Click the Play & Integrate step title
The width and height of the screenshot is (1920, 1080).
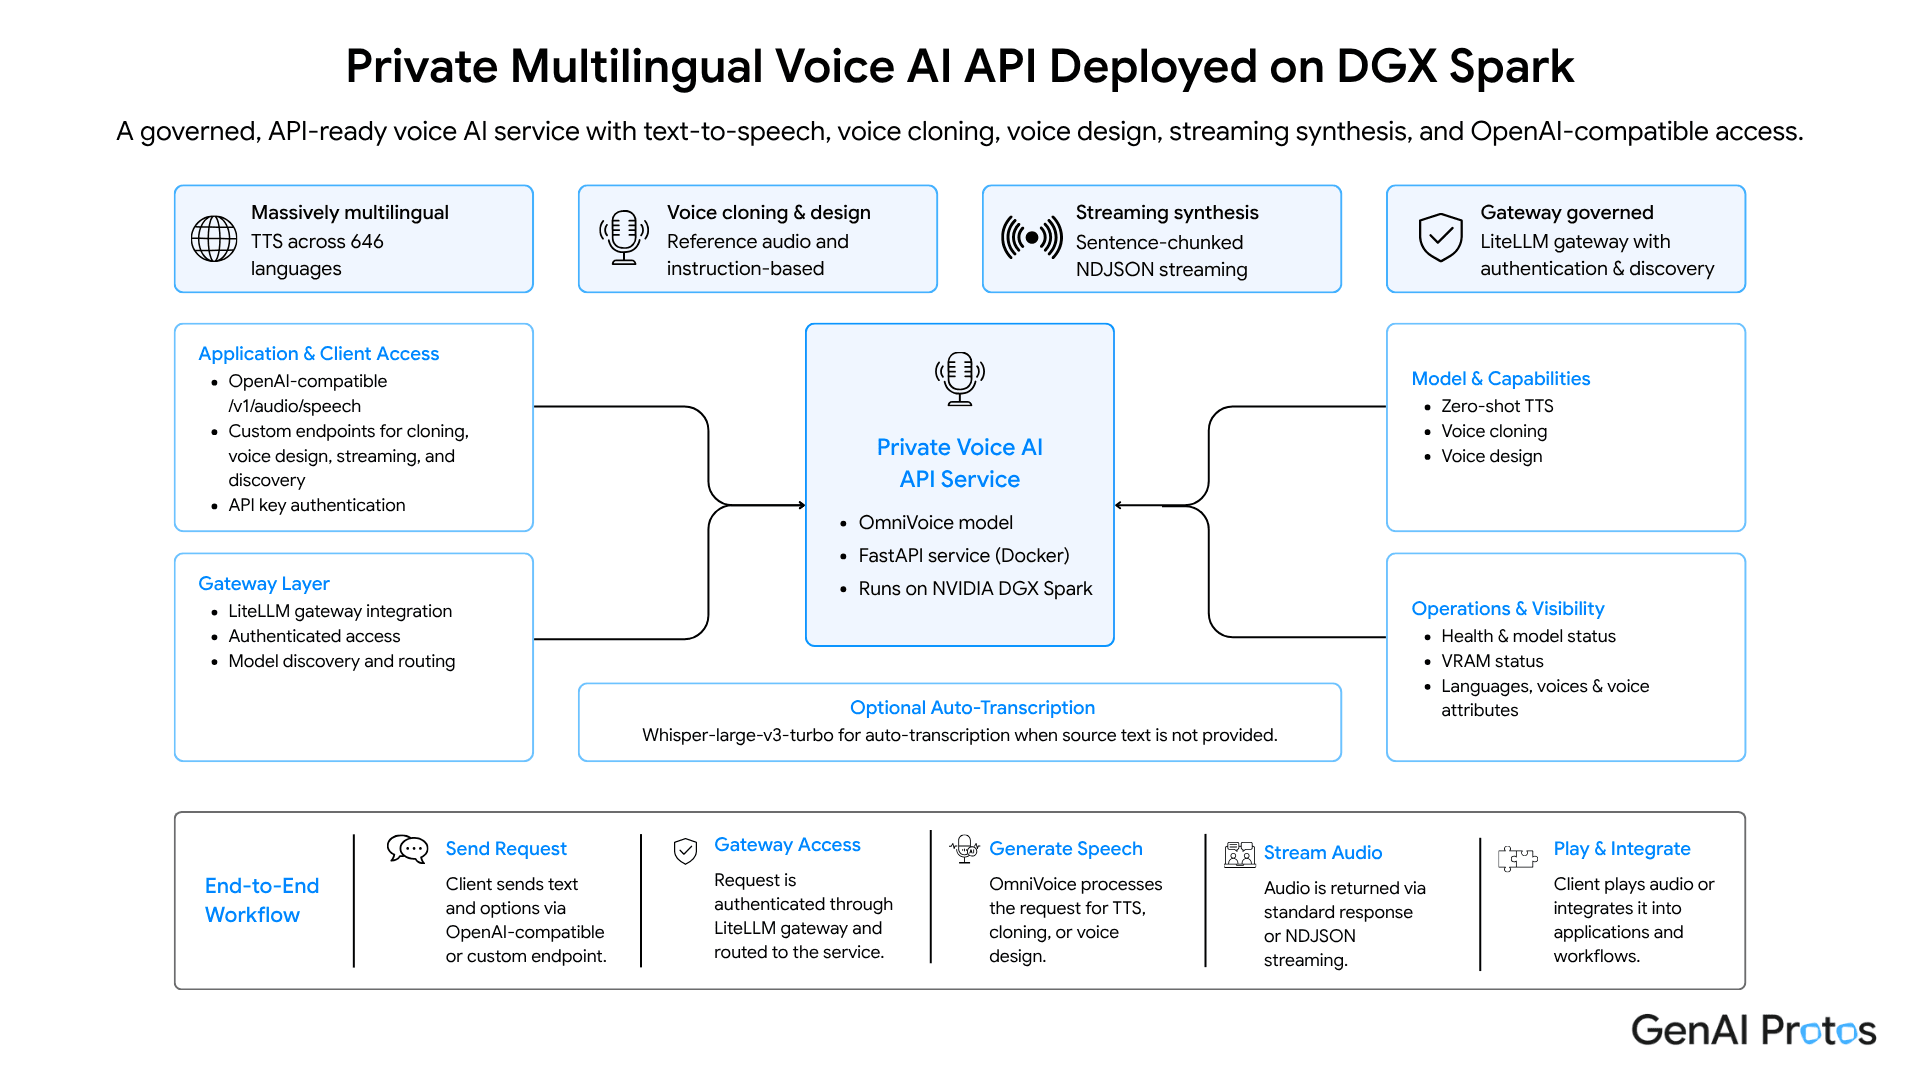point(1621,849)
